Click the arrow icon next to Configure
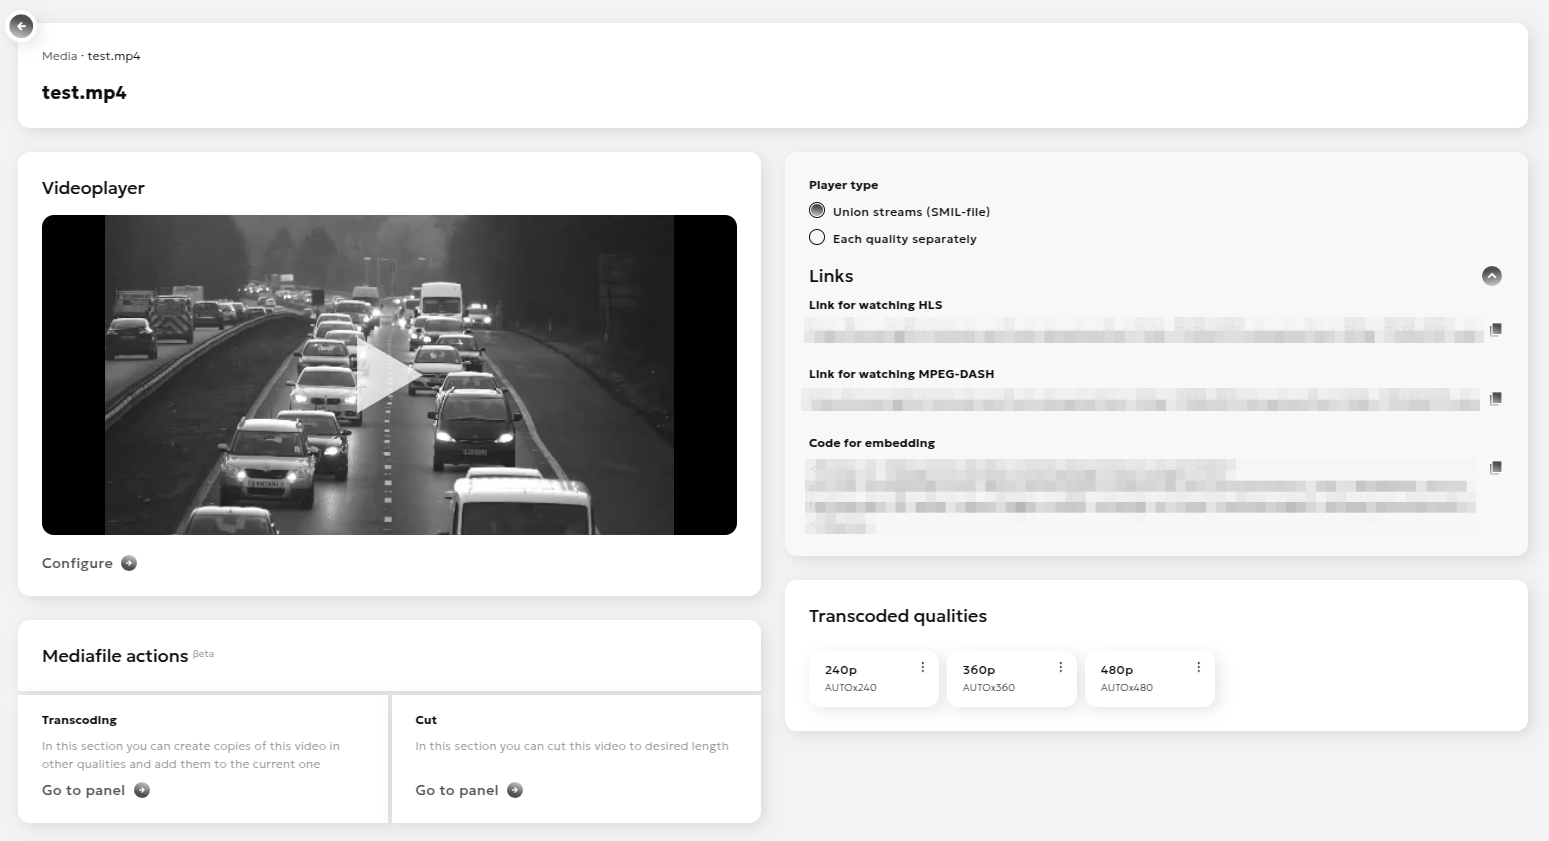Image resolution: width=1549 pixels, height=841 pixels. [129, 563]
